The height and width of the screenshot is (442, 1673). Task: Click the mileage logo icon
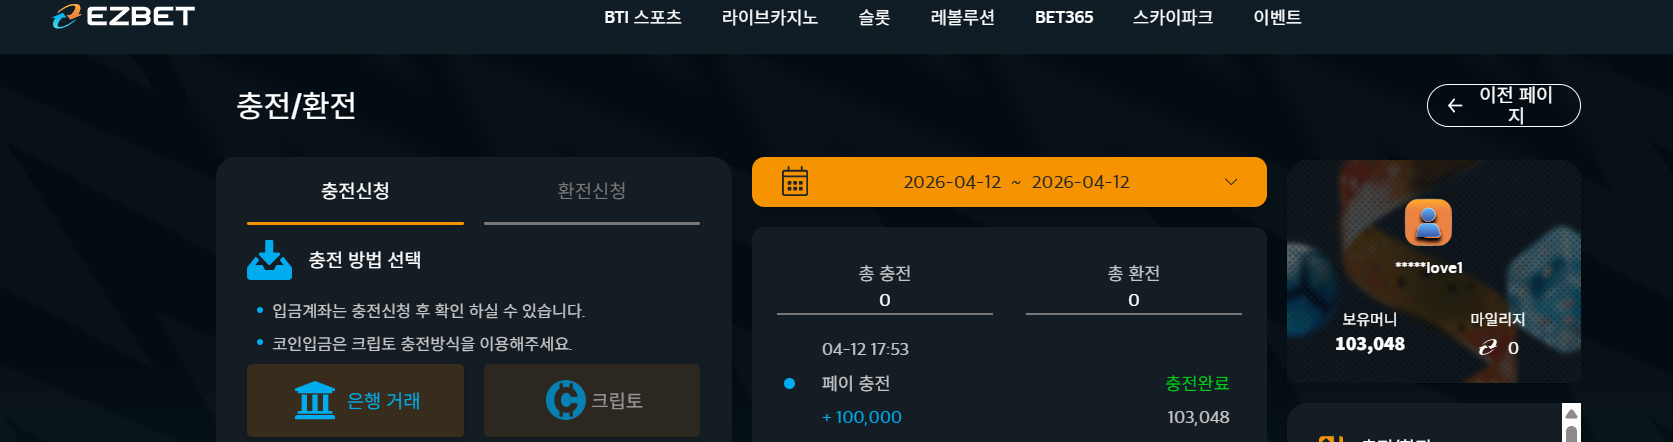point(1488,347)
